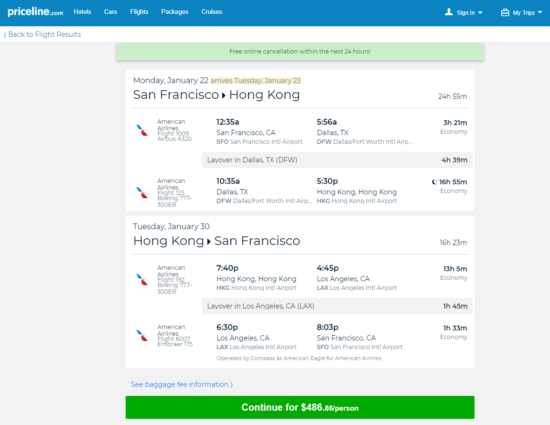Click Continue for $486.86/person button

[300, 407]
